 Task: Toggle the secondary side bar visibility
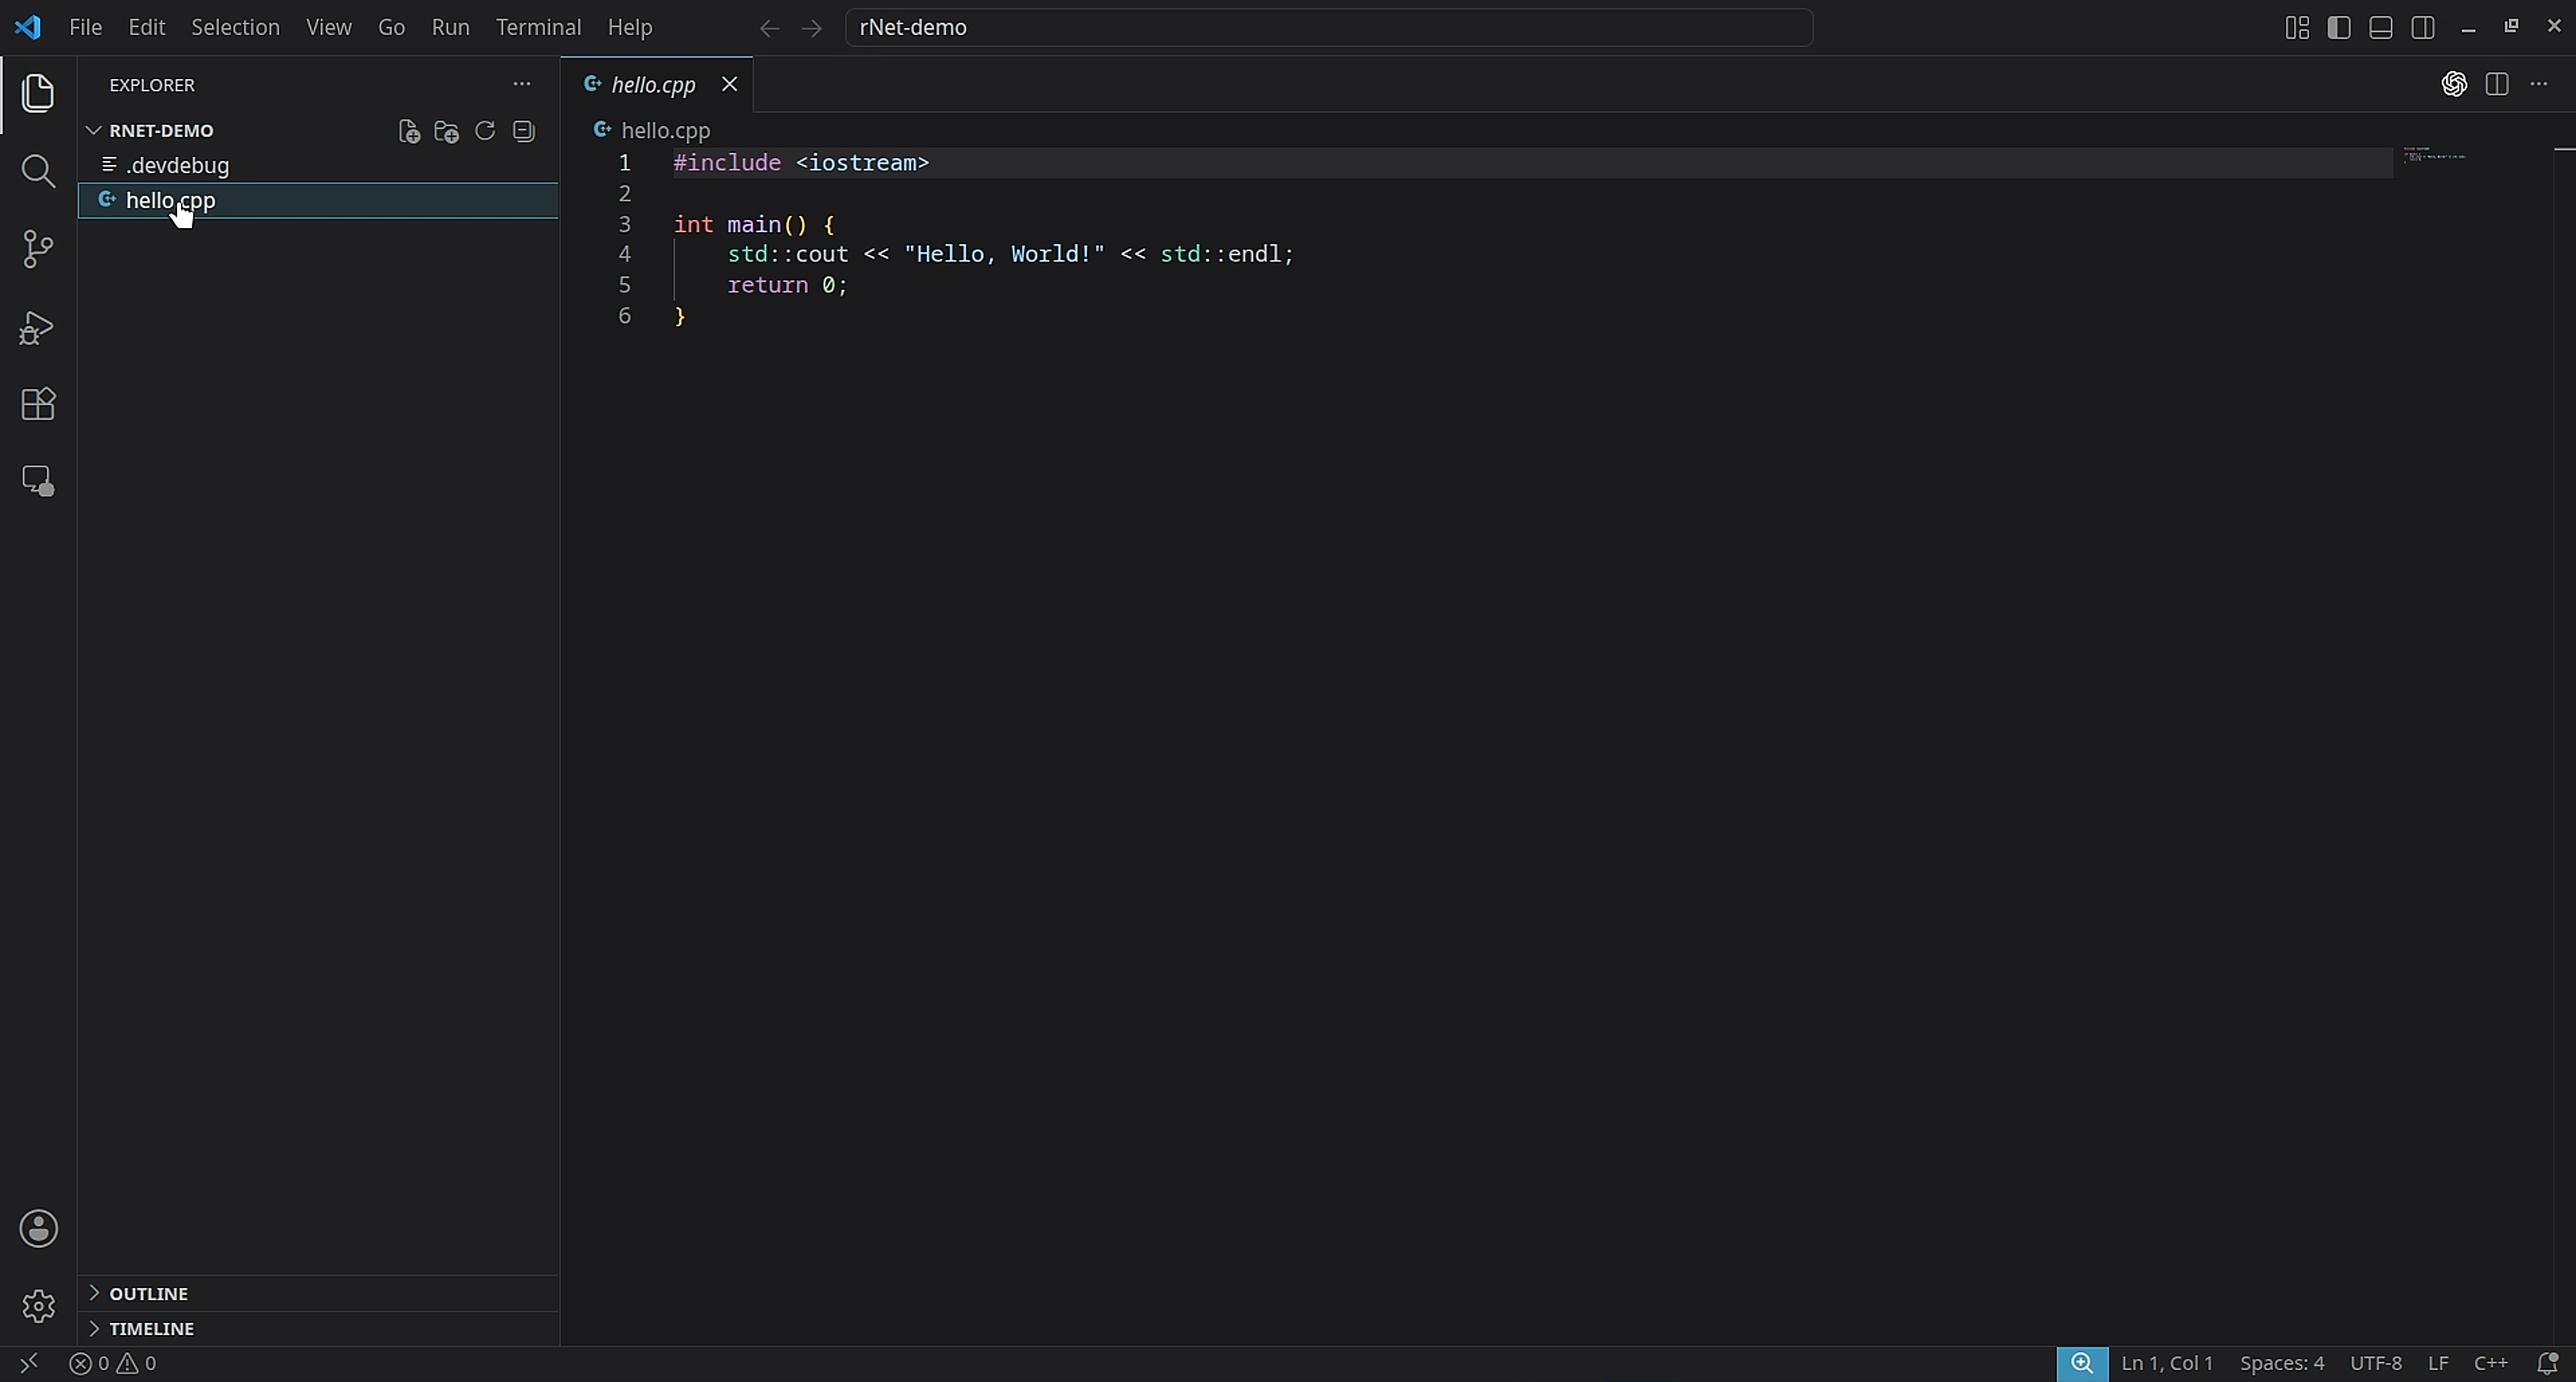(2423, 27)
